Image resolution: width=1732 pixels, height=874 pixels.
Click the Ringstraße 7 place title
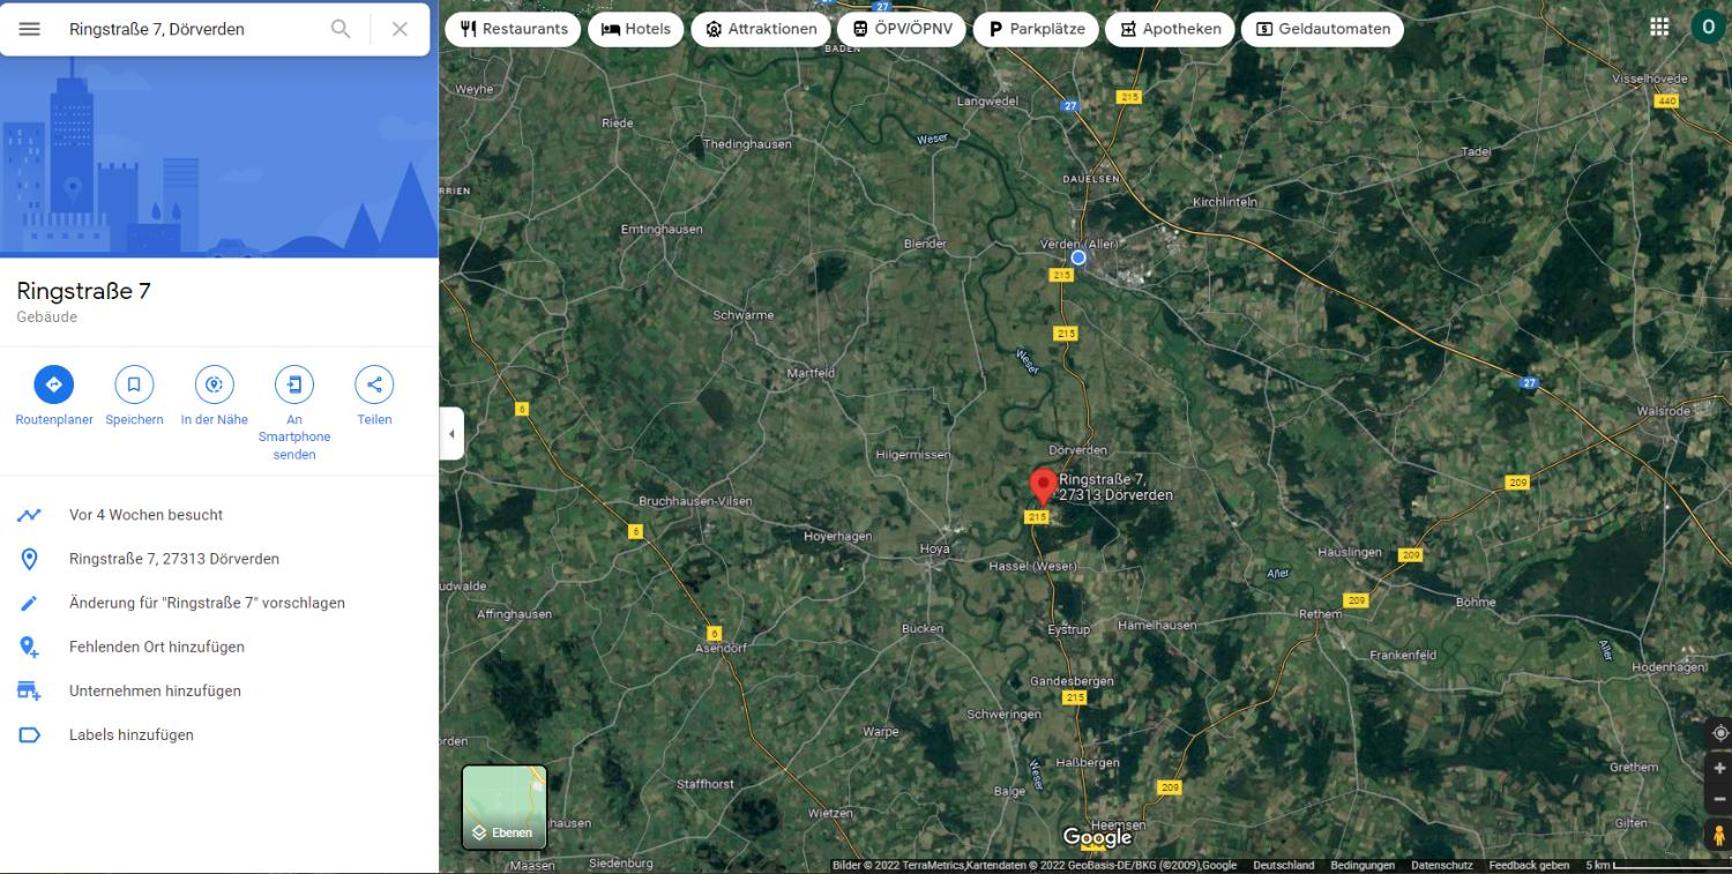84,291
